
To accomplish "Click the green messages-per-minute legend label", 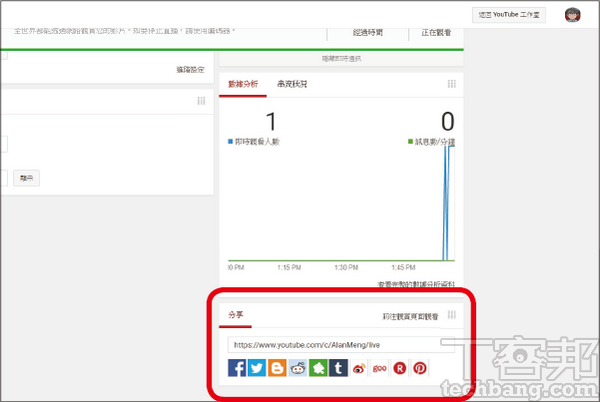I will (432, 142).
